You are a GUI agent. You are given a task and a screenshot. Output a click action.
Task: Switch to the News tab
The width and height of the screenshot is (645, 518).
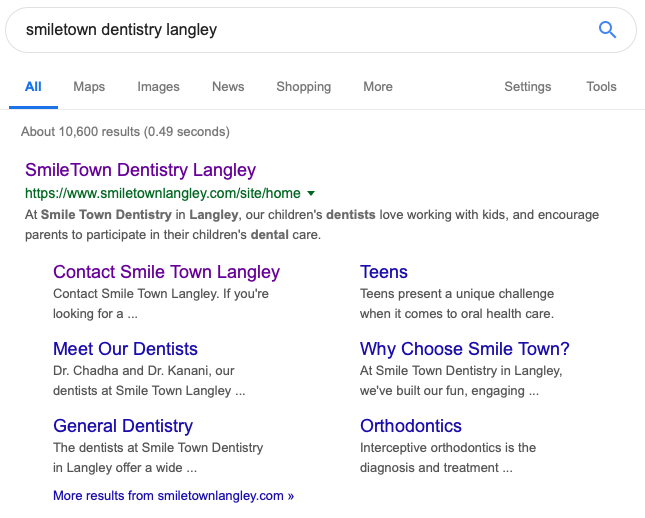(x=228, y=86)
